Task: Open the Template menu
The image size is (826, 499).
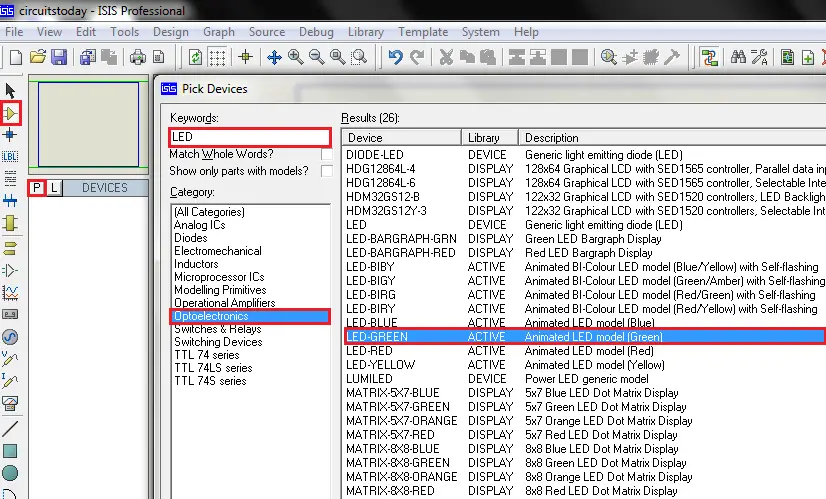Action: click(423, 32)
